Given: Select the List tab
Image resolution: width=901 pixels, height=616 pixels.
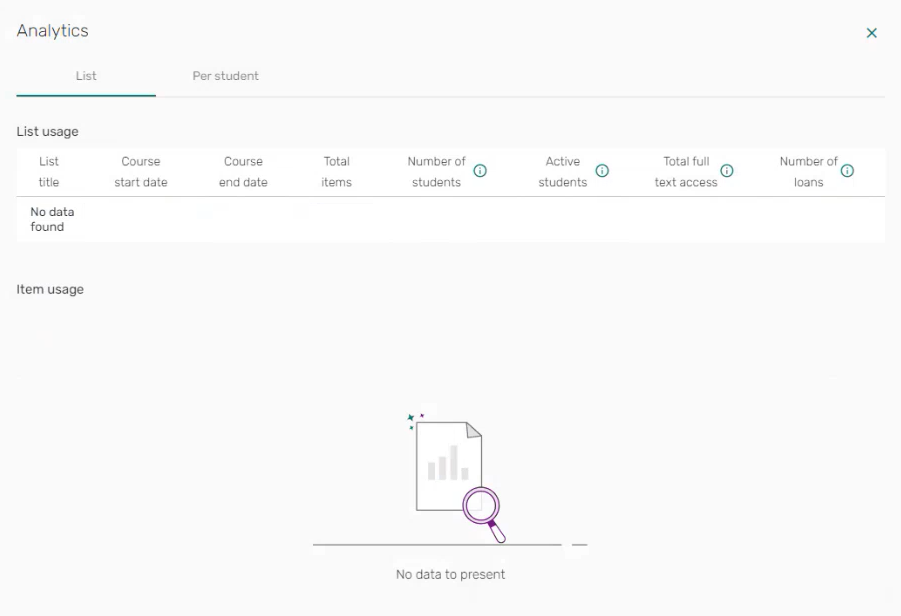Looking at the screenshot, I should (86, 76).
